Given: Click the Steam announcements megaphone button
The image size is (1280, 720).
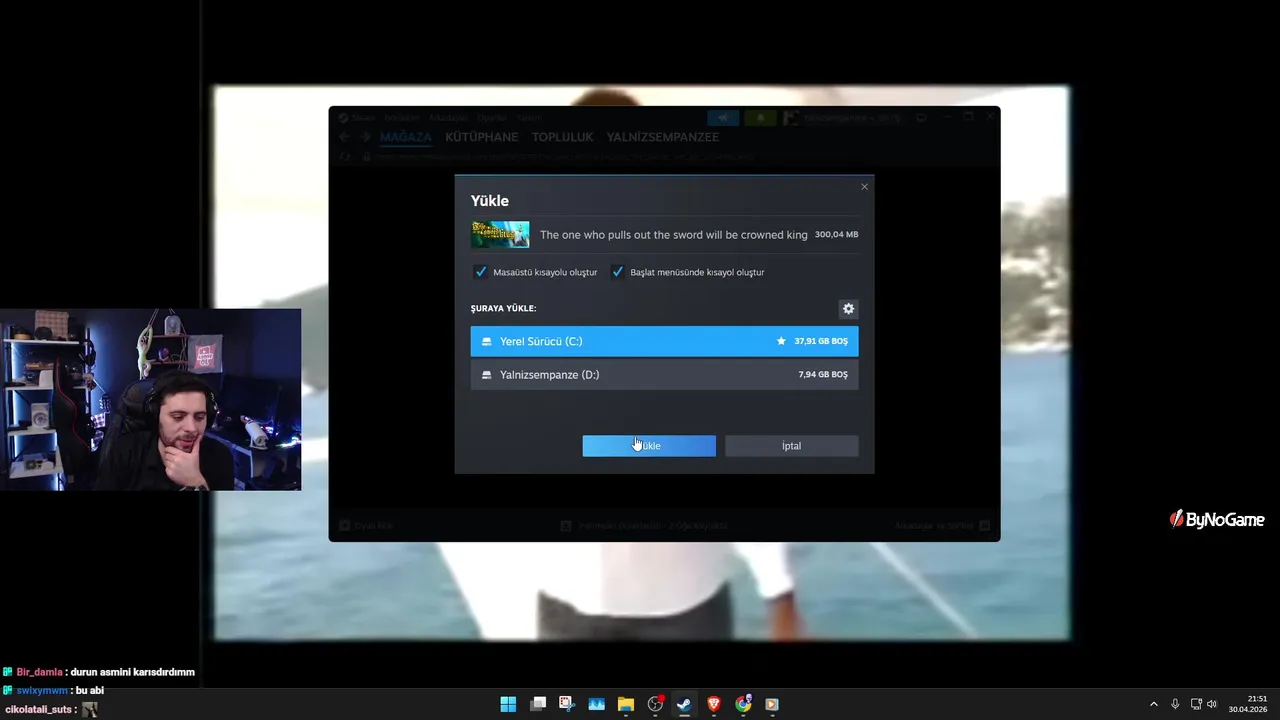Looking at the screenshot, I should [x=723, y=118].
